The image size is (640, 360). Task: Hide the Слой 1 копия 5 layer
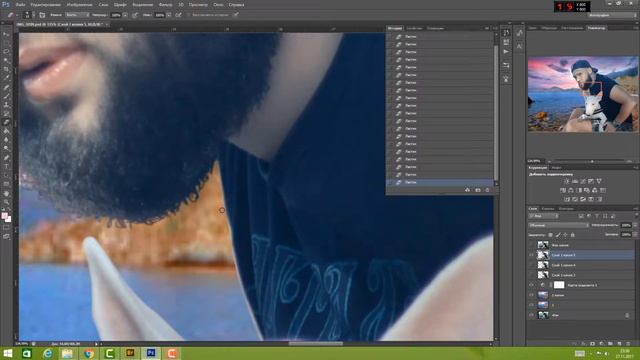click(x=531, y=255)
